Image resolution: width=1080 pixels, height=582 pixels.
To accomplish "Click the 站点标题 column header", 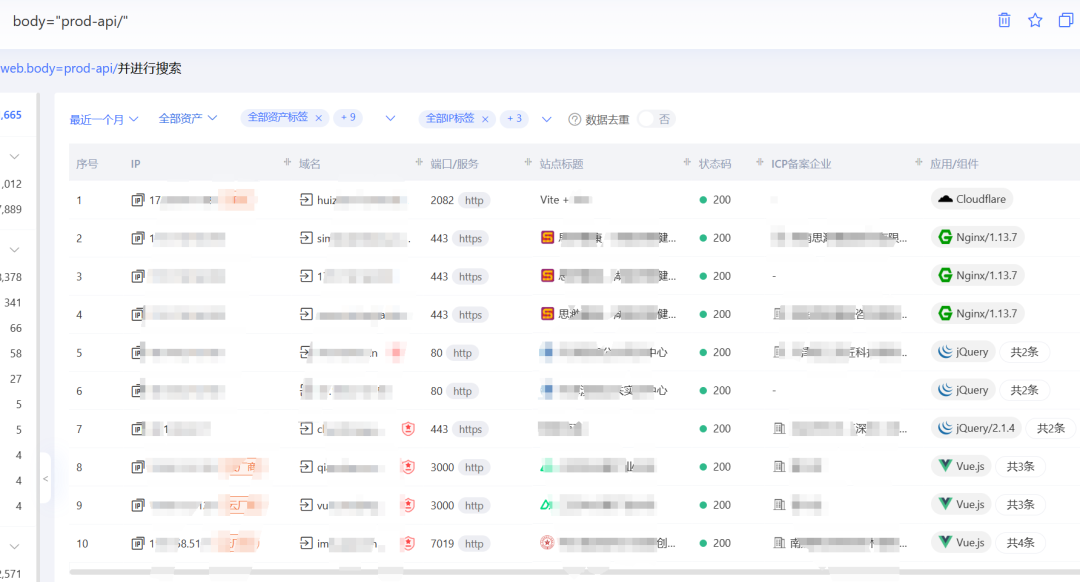I will (561, 164).
